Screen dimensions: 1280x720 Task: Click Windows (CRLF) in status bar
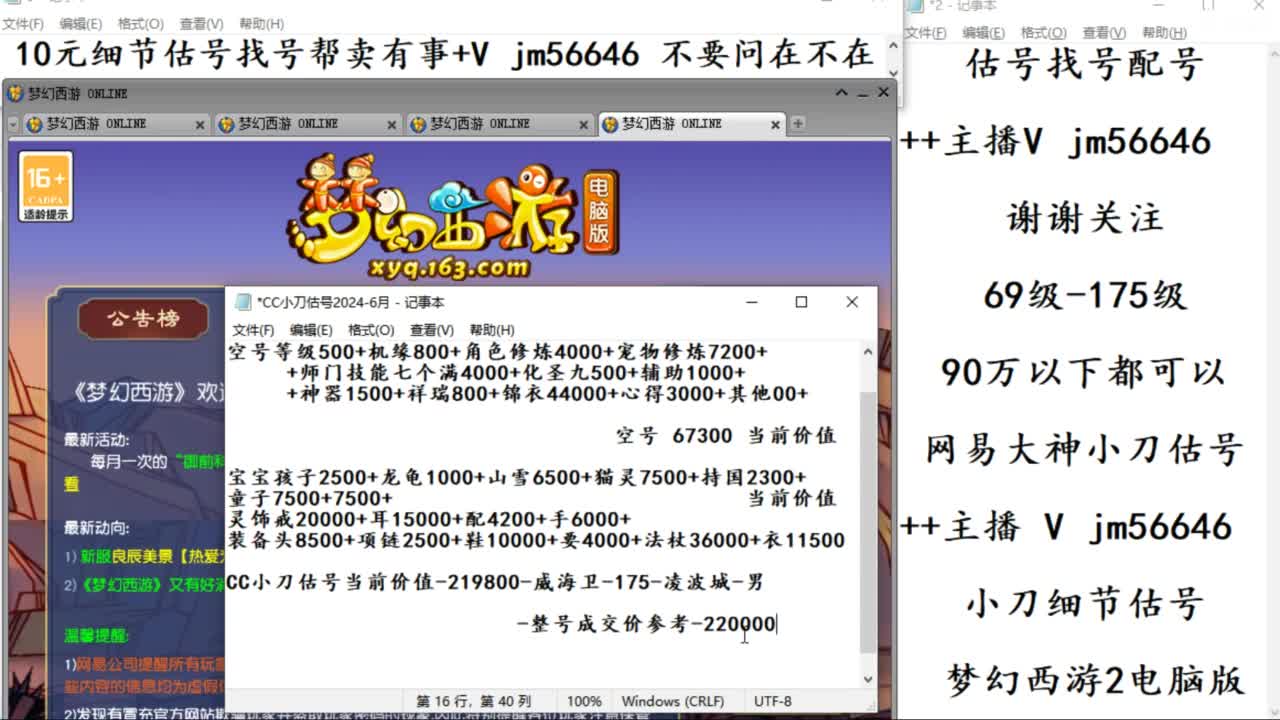click(x=673, y=701)
